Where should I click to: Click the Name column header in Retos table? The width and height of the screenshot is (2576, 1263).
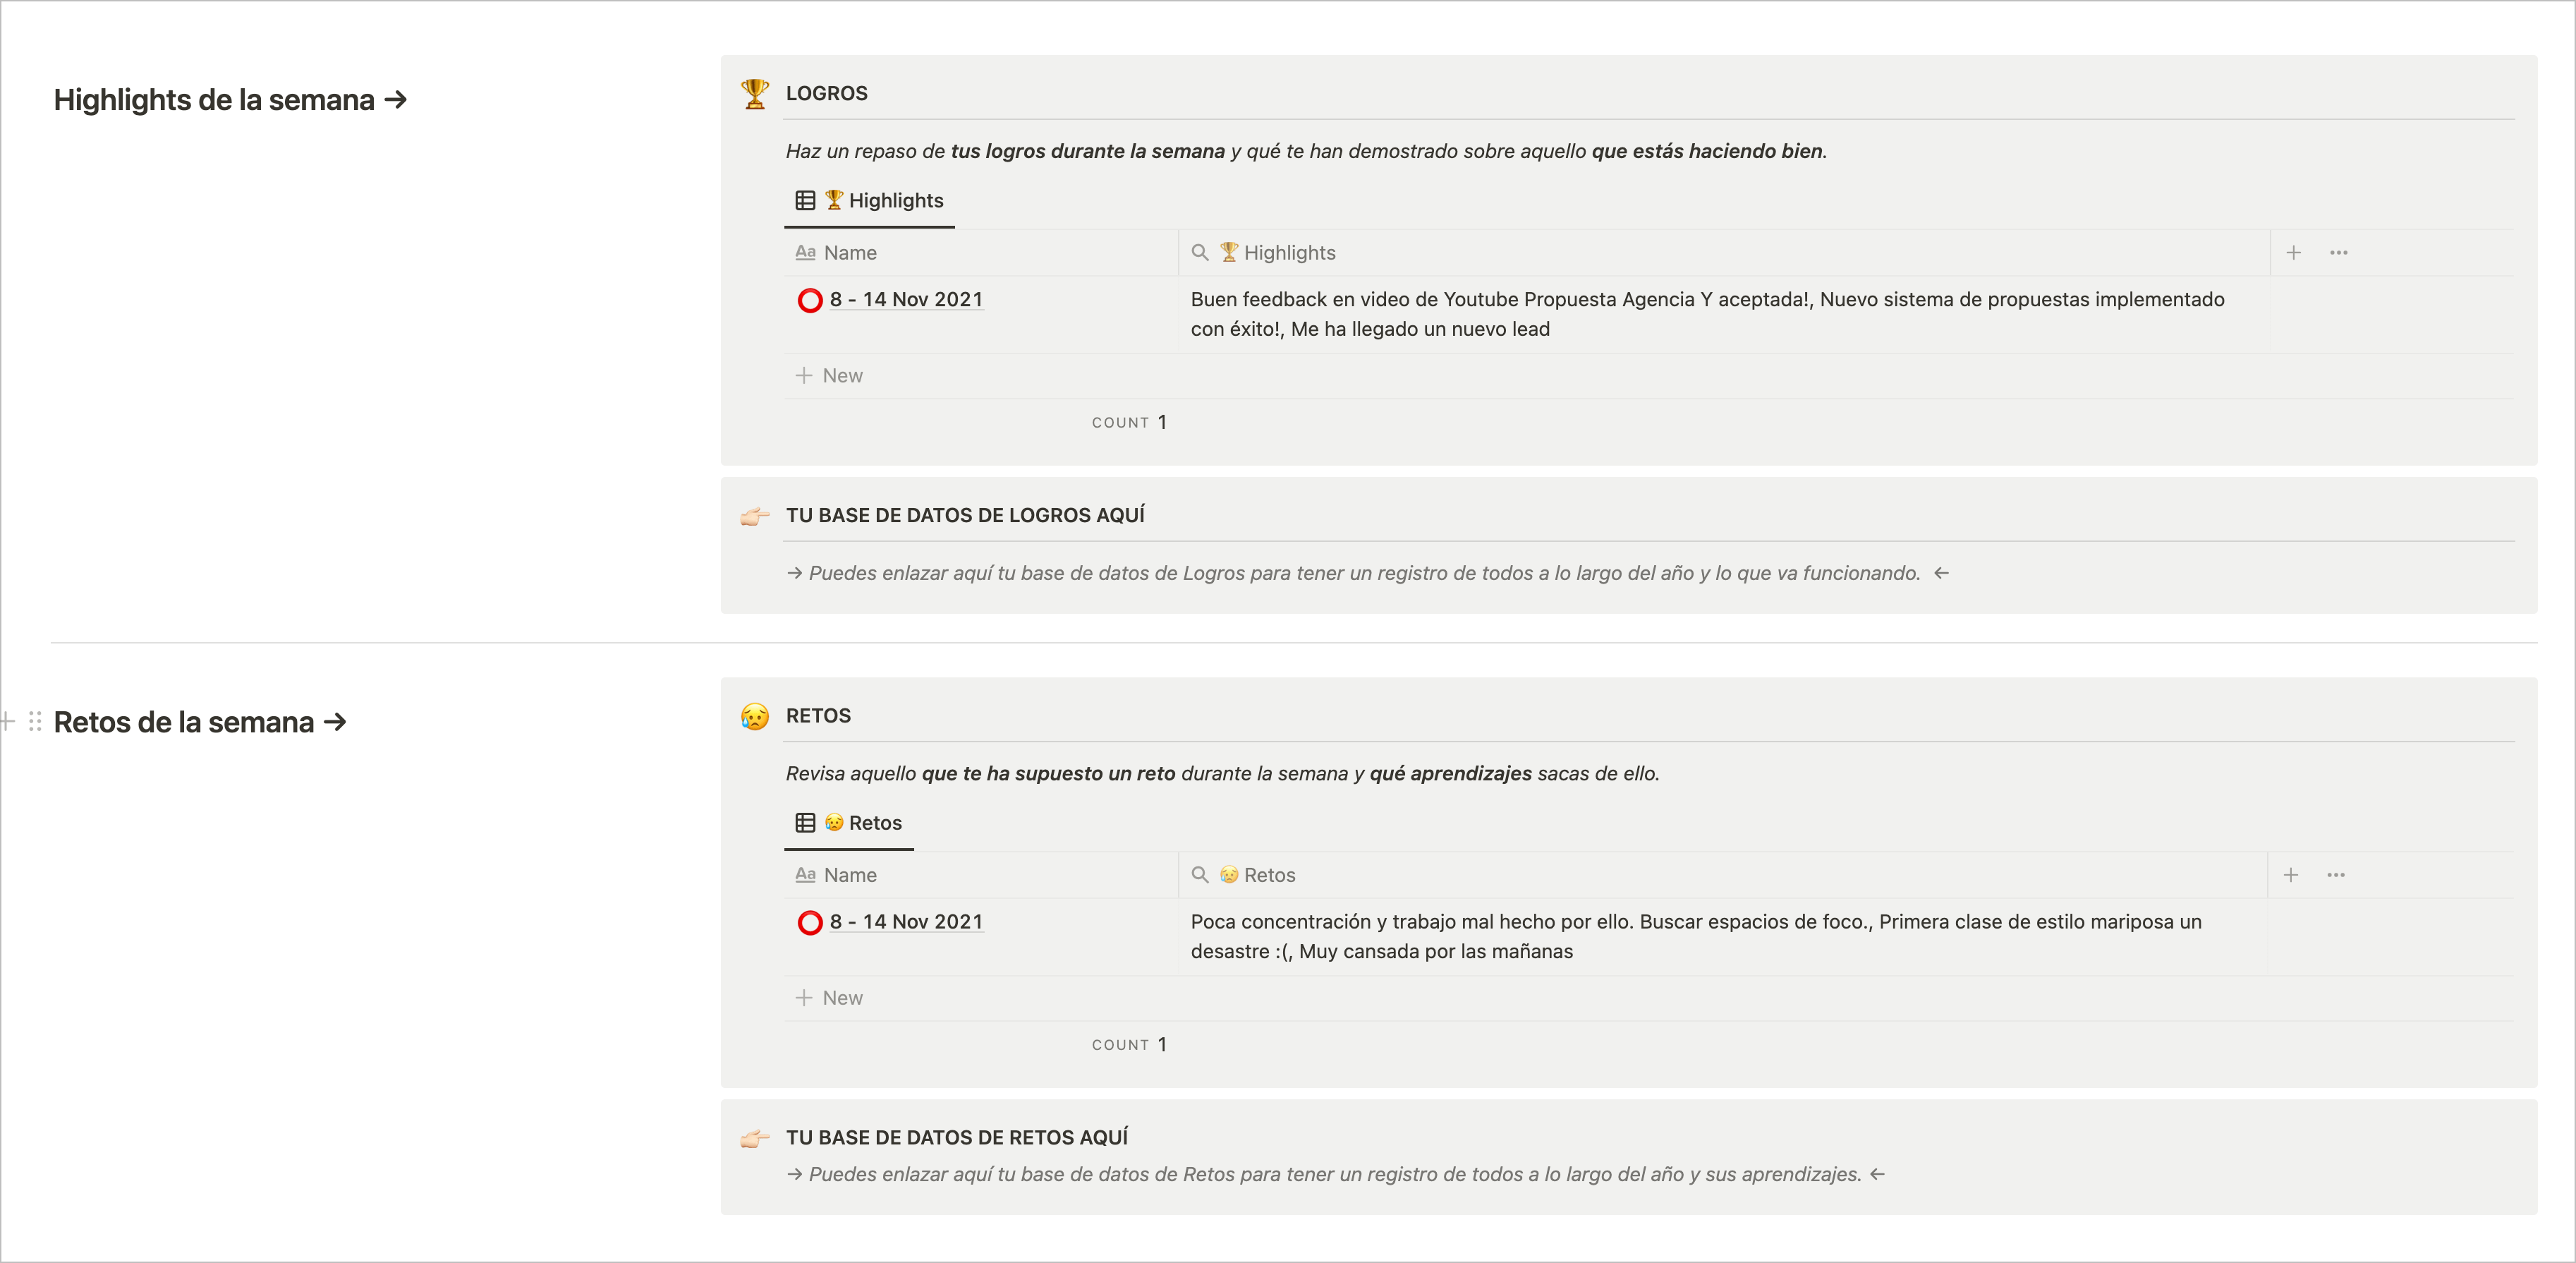click(850, 875)
